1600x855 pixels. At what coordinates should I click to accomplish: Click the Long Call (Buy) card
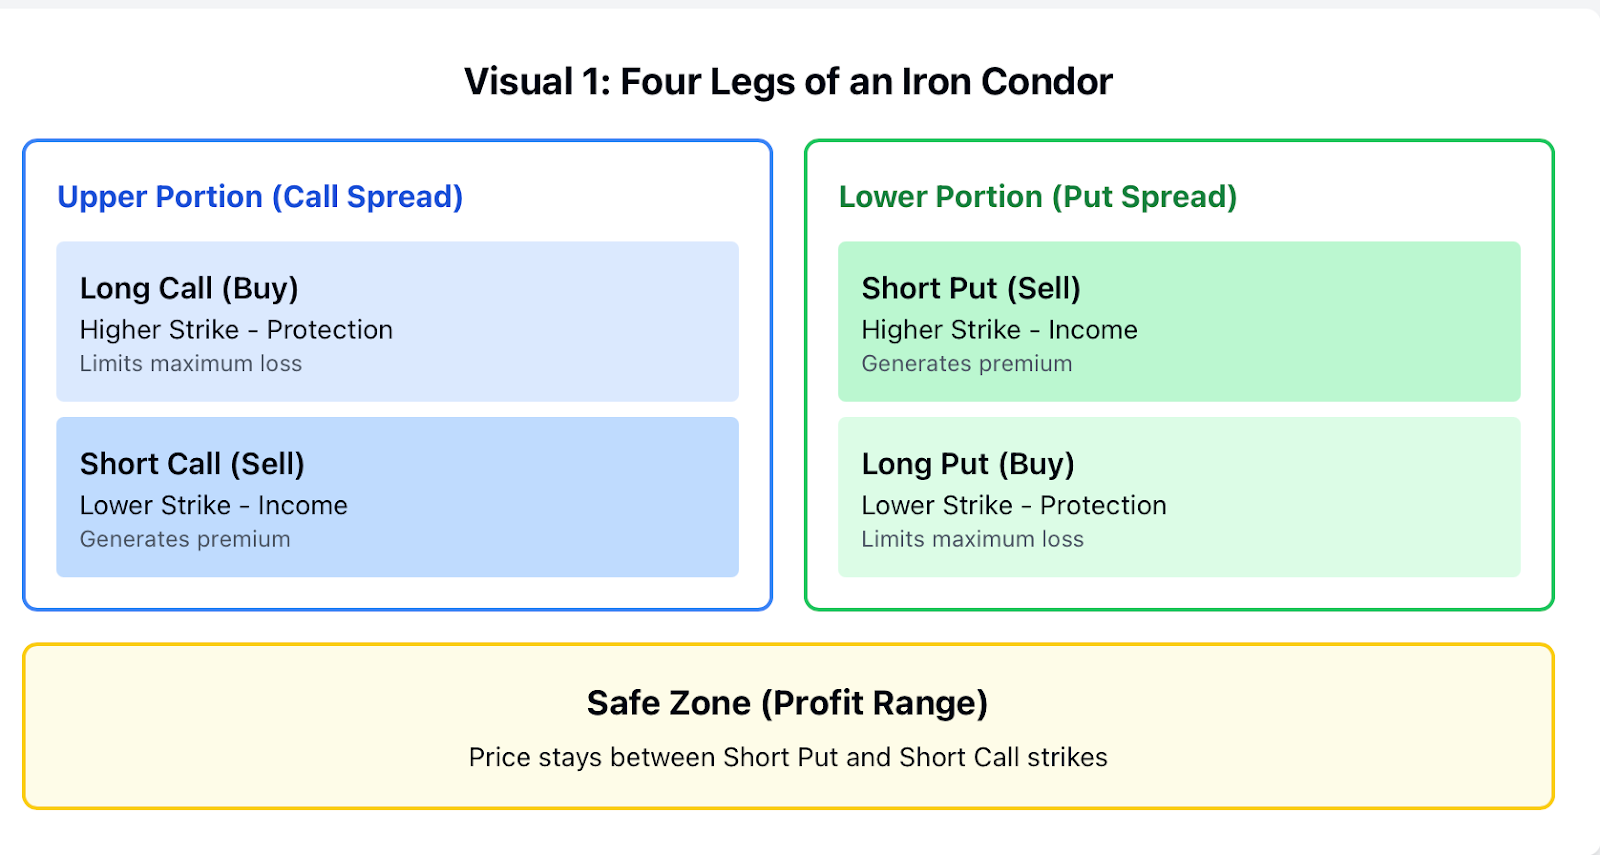pos(397,321)
